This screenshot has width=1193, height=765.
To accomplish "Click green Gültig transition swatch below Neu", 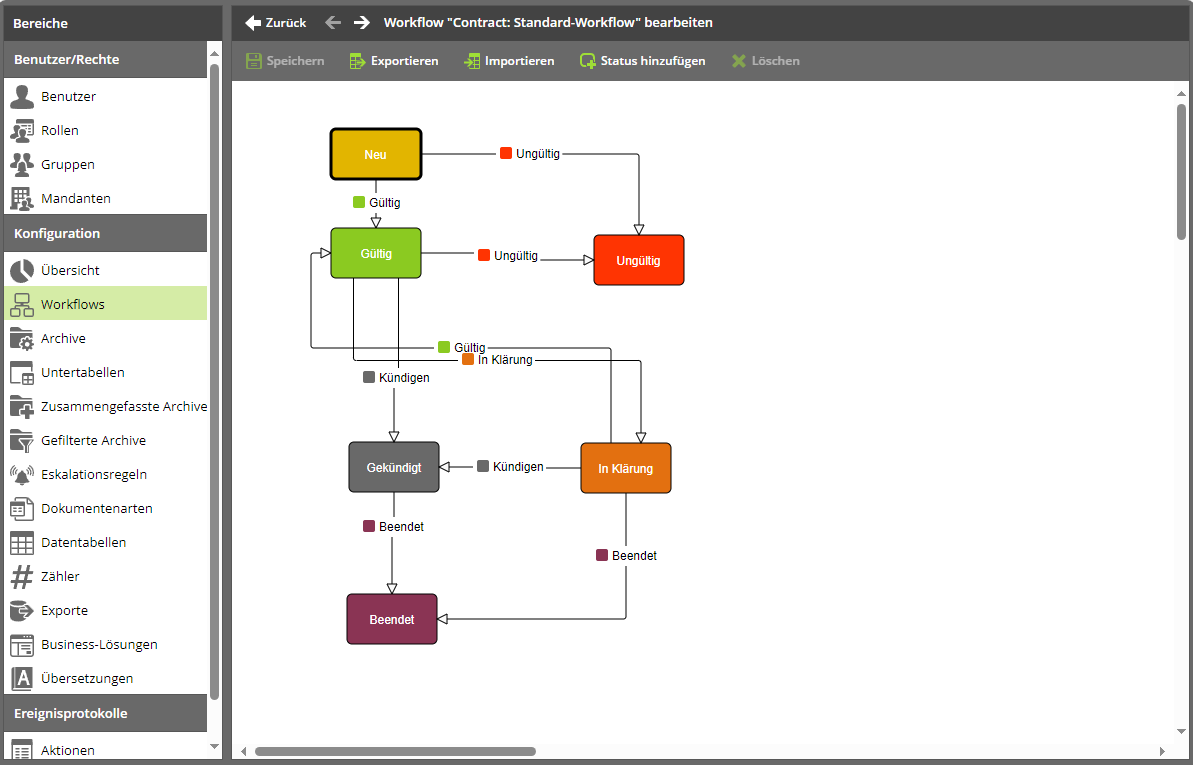I will [x=359, y=202].
